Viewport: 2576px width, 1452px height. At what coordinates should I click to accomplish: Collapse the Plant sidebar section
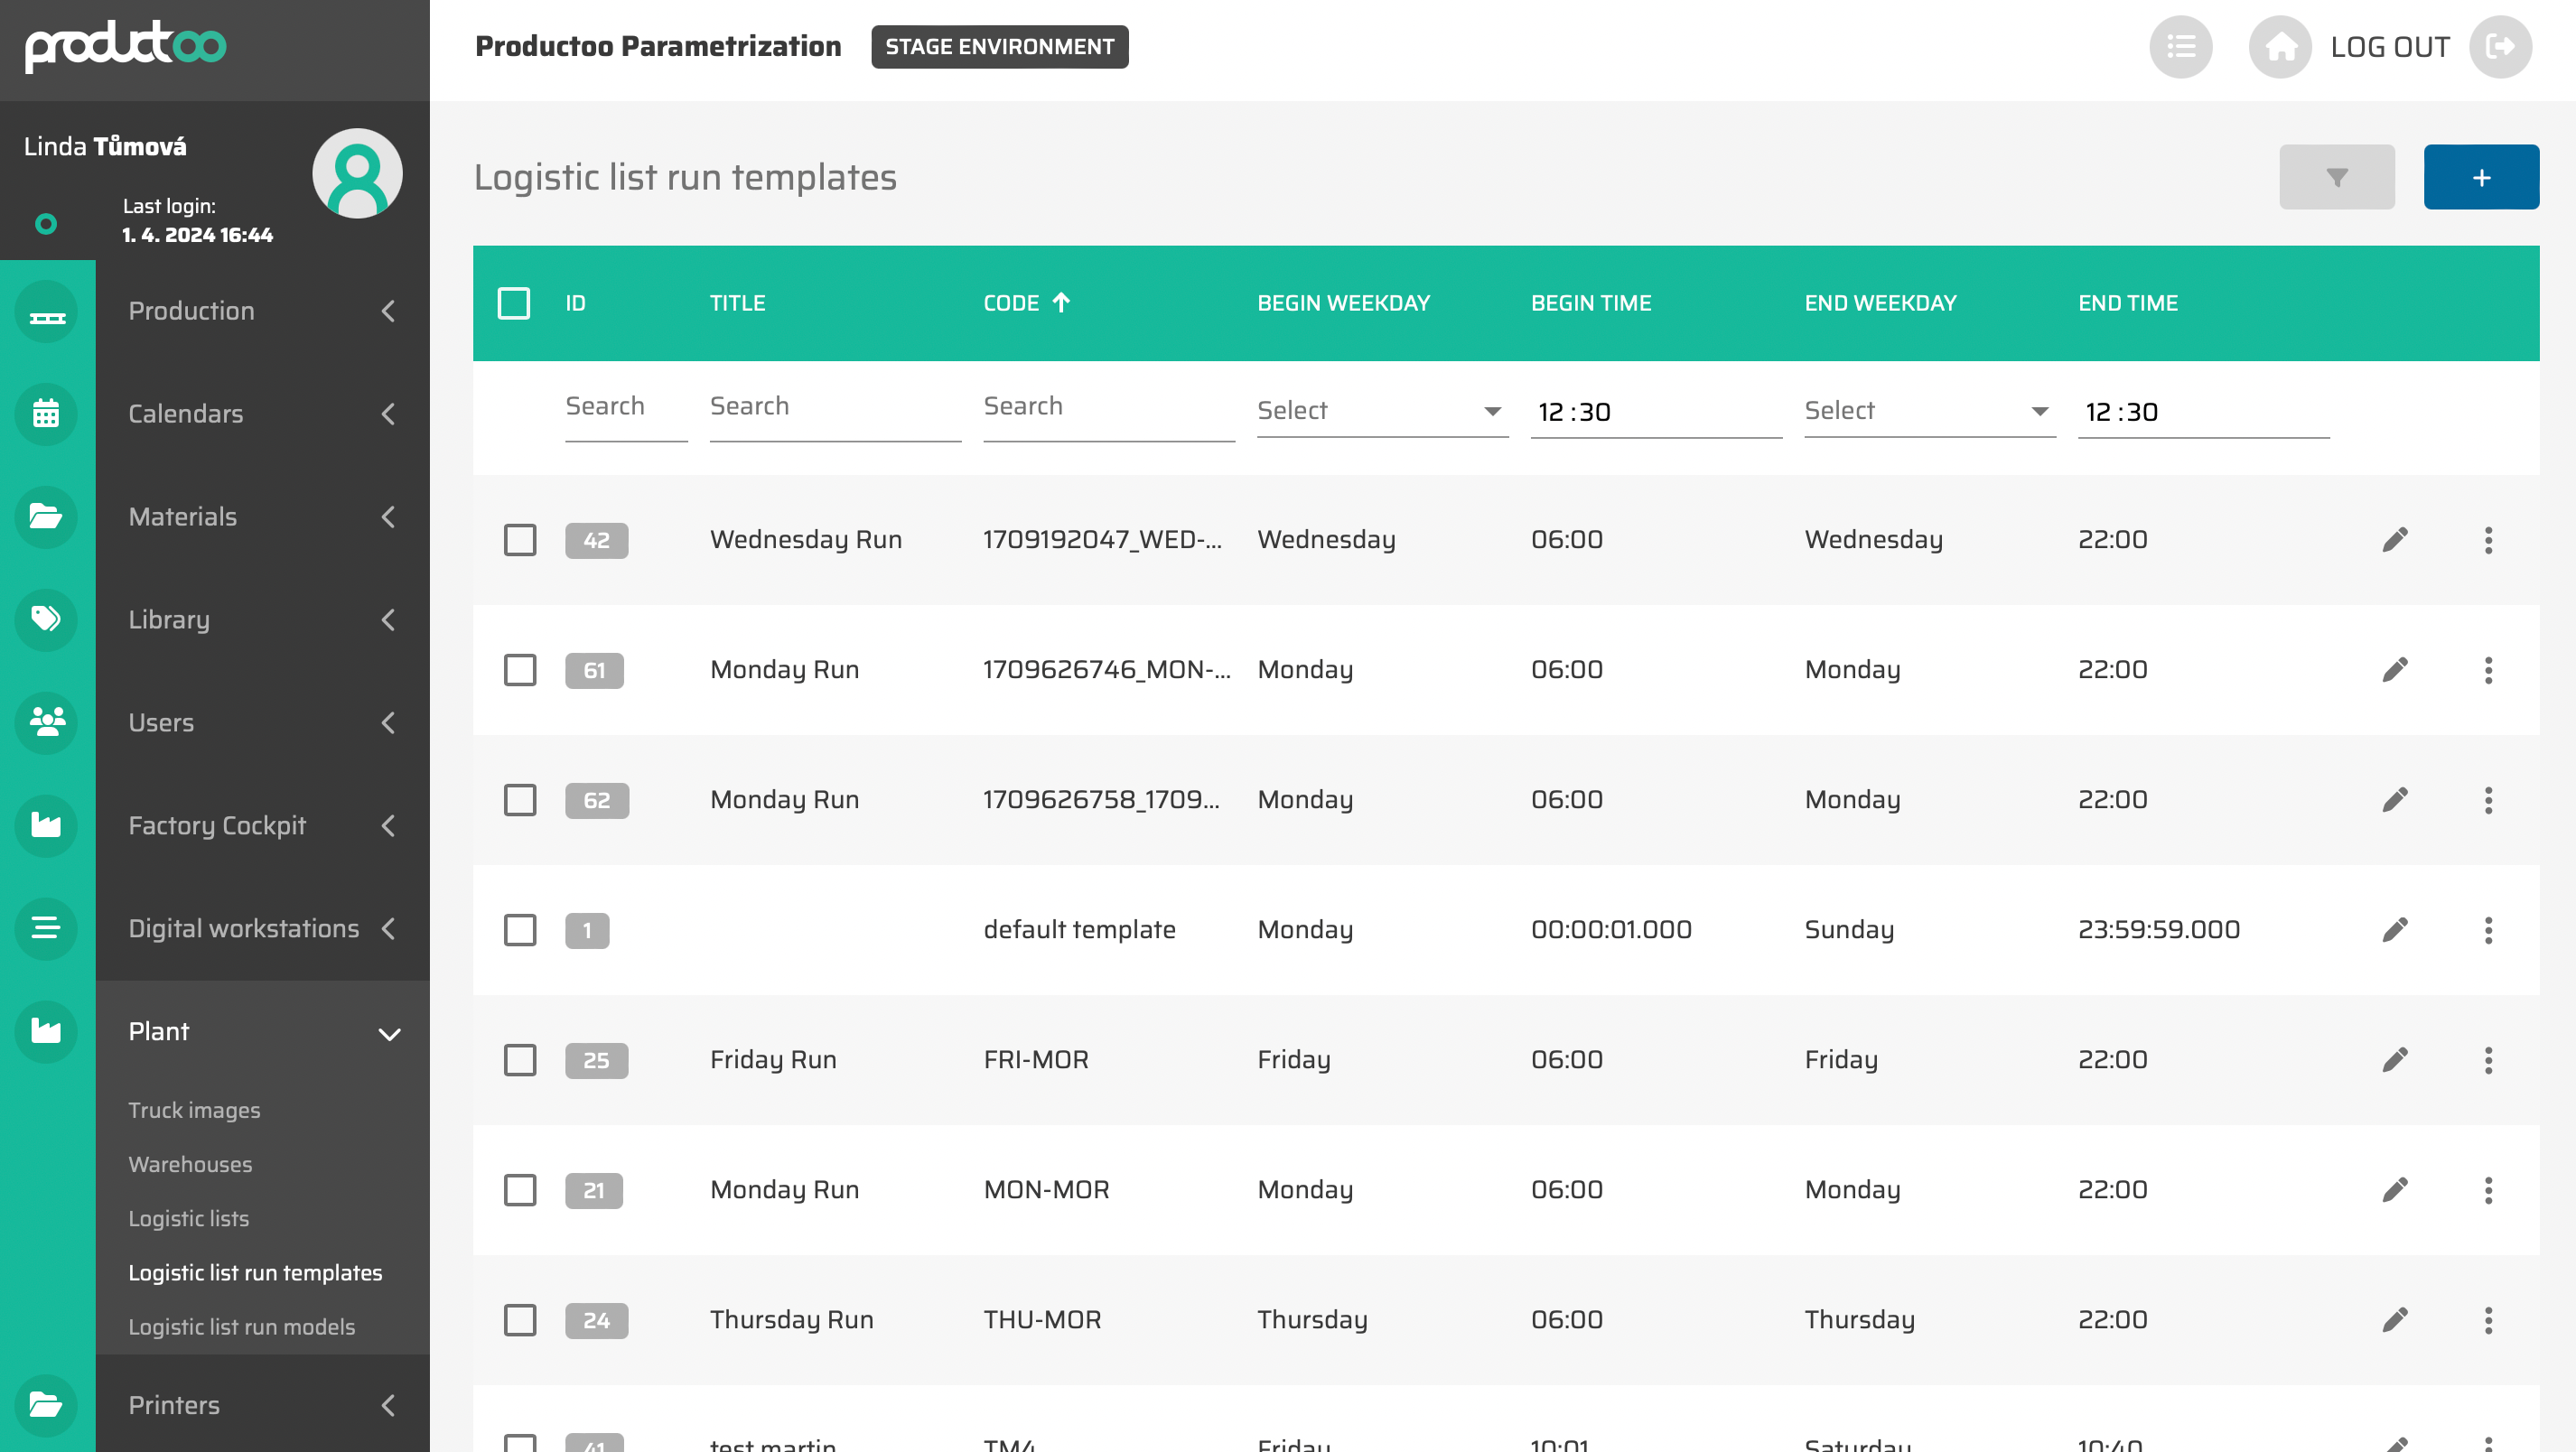click(389, 1033)
